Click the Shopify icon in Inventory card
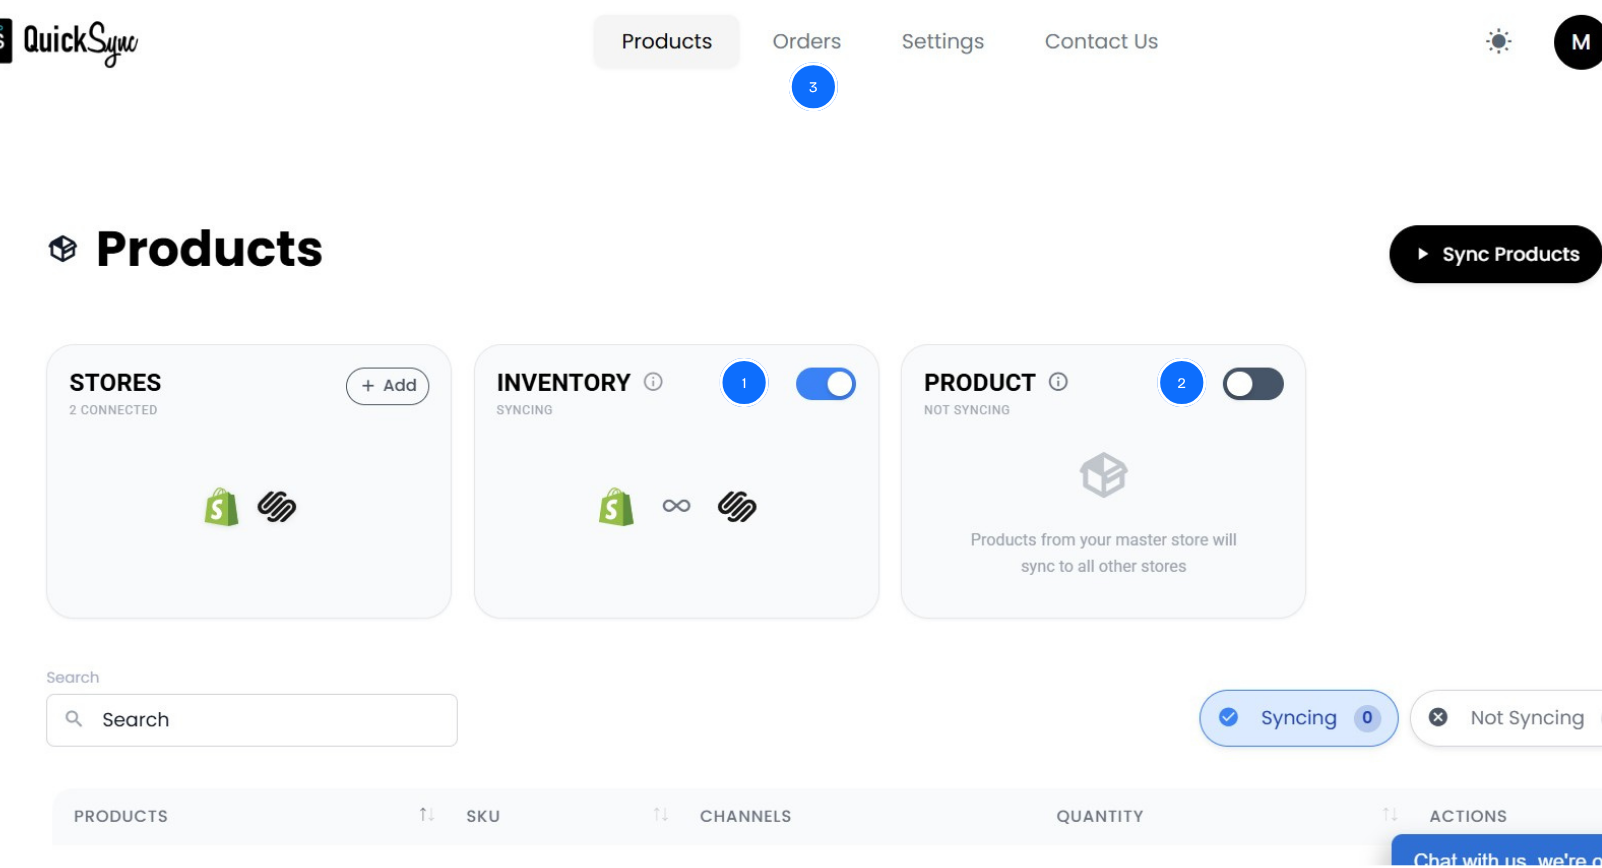This screenshot has width=1602, height=868. point(616,507)
